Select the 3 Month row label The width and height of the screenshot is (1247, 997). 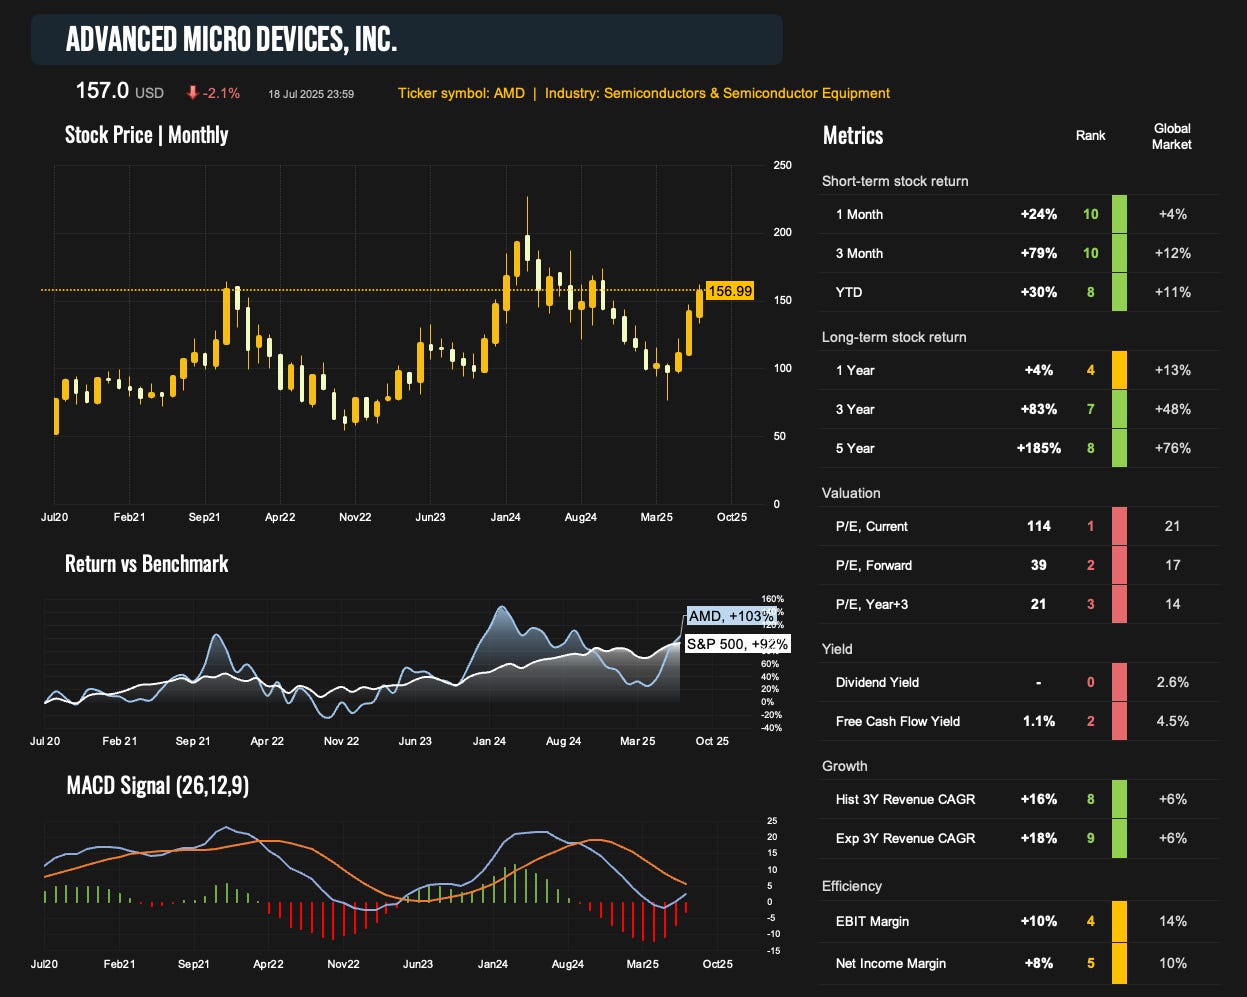(x=859, y=253)
